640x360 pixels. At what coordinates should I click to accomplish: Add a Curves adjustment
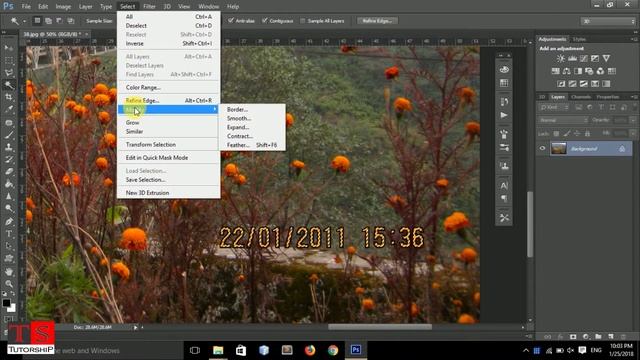584,58
